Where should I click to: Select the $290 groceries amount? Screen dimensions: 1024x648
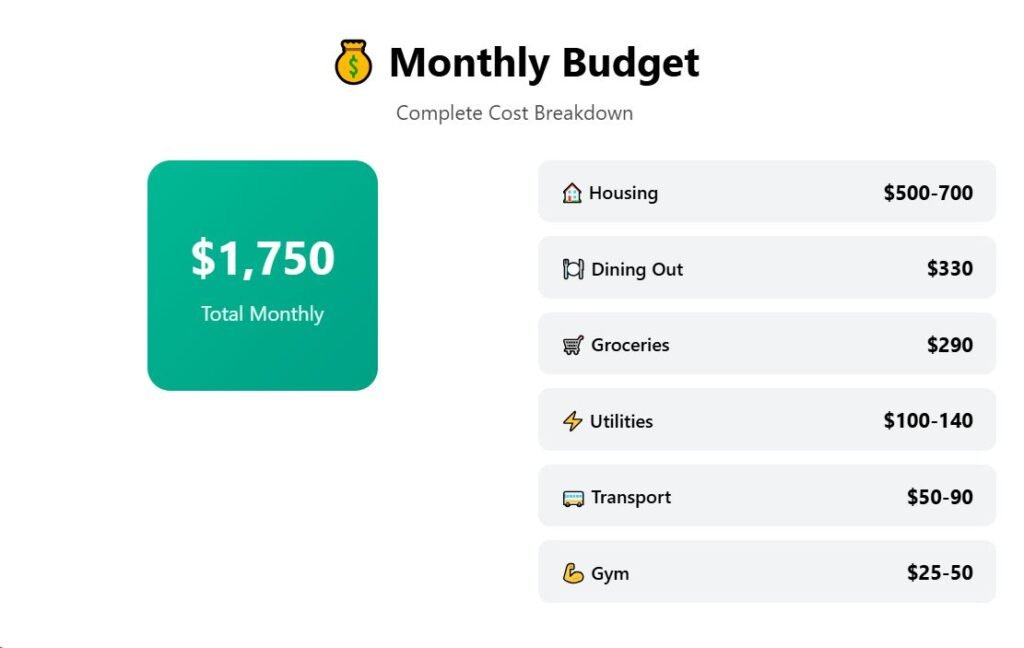tap(949, 345)
